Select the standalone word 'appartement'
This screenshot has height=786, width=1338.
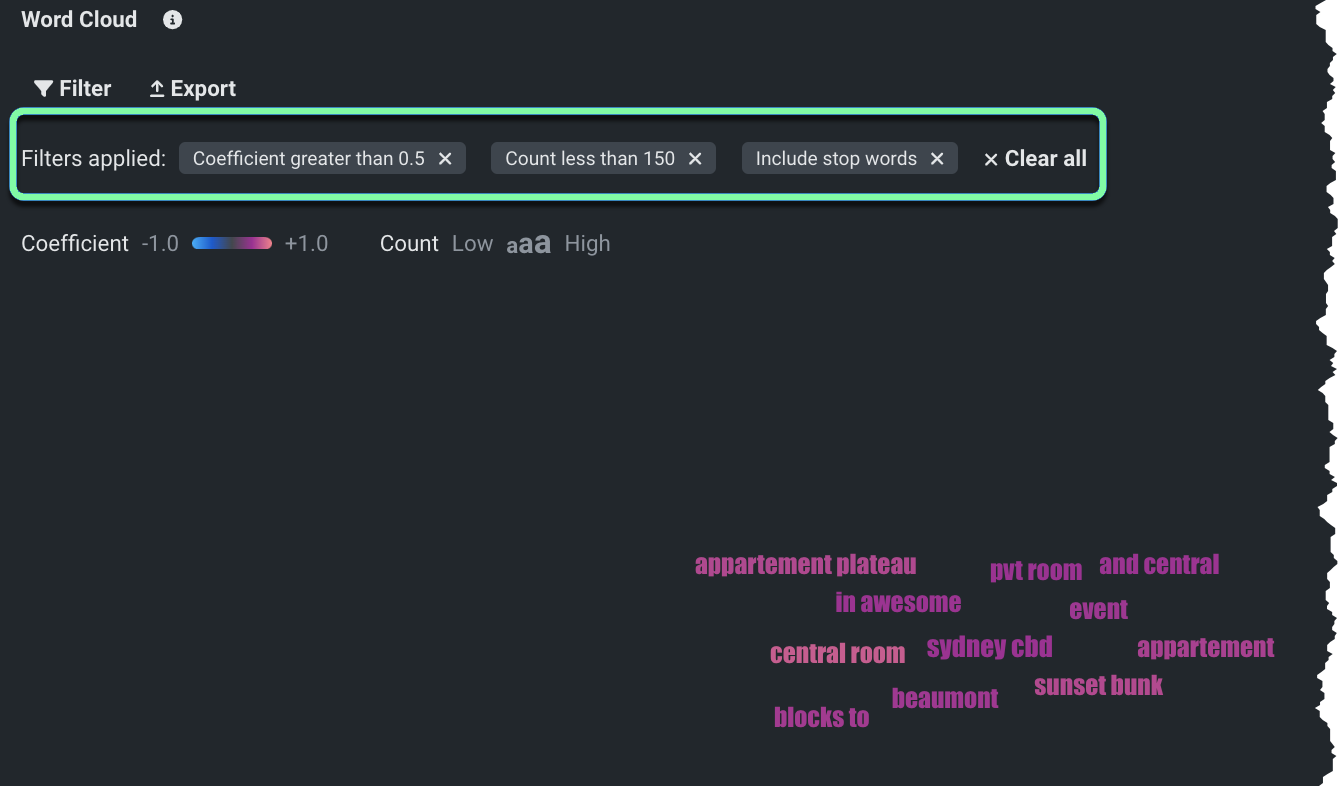[1205, 648]
